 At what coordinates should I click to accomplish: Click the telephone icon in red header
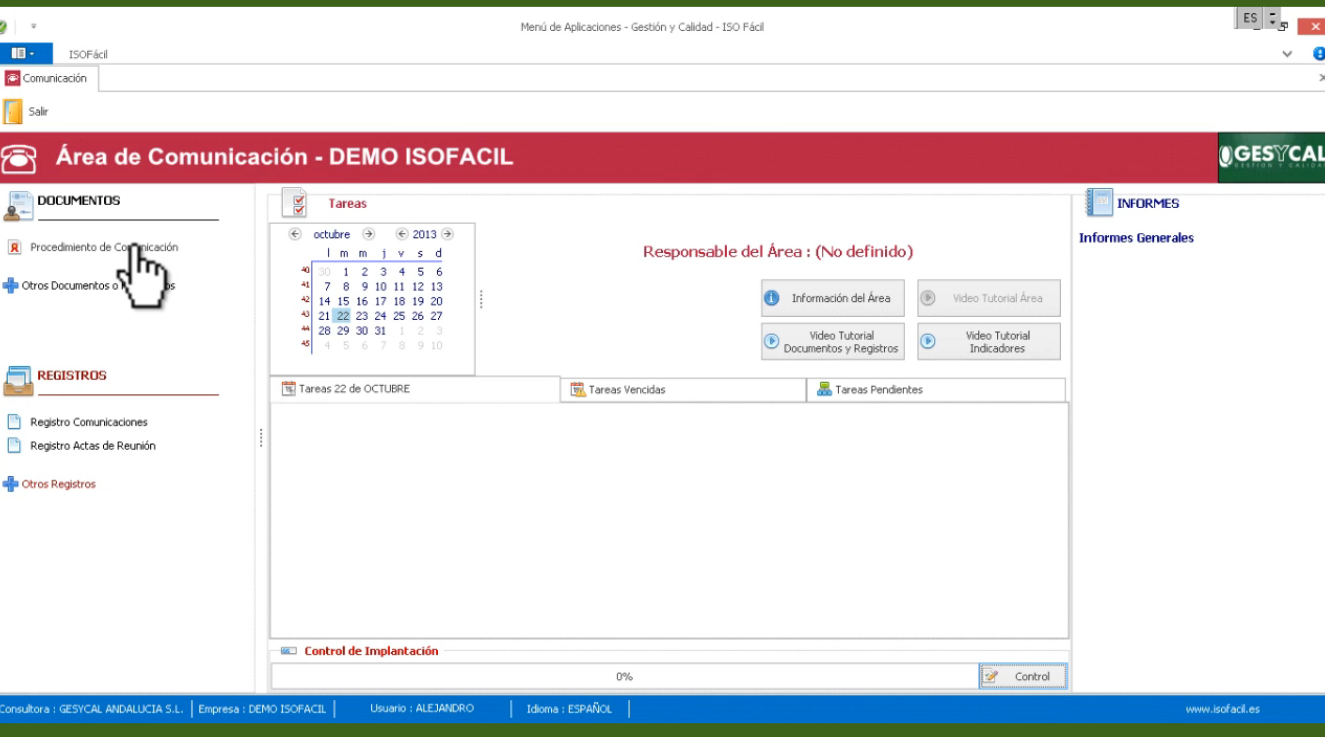pyautogui.click(x=18, y=158)
